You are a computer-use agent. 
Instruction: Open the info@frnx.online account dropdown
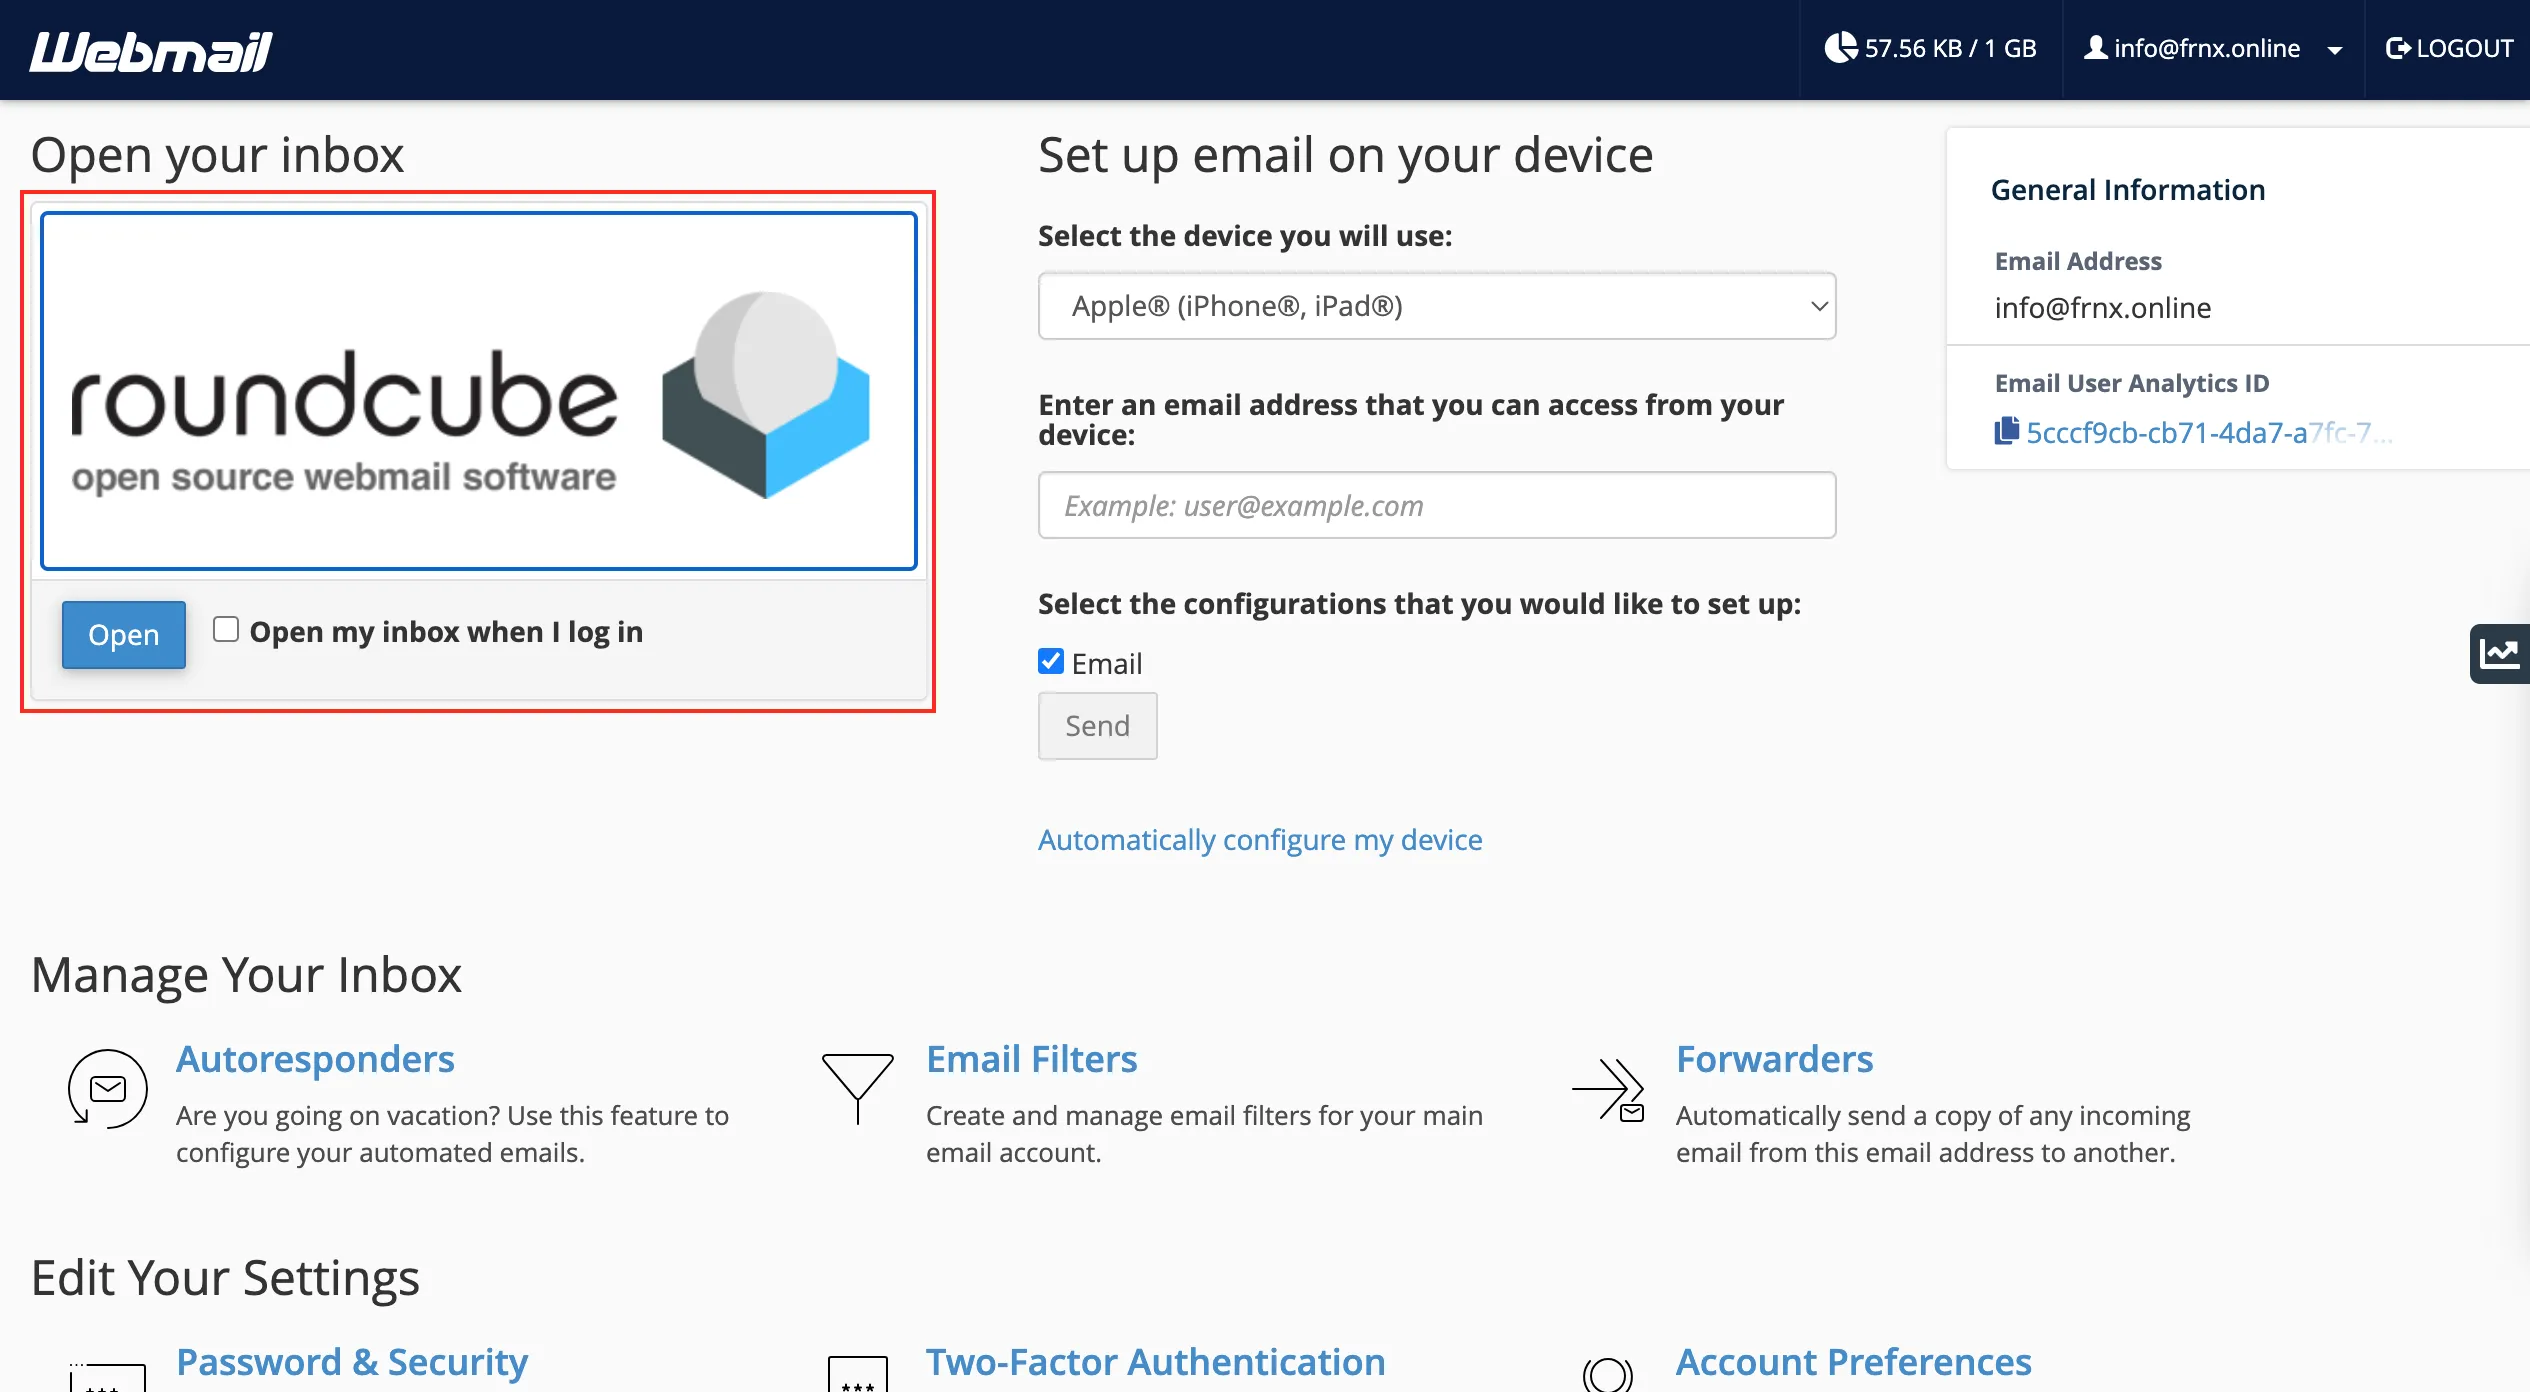(x=2213, y=49)
